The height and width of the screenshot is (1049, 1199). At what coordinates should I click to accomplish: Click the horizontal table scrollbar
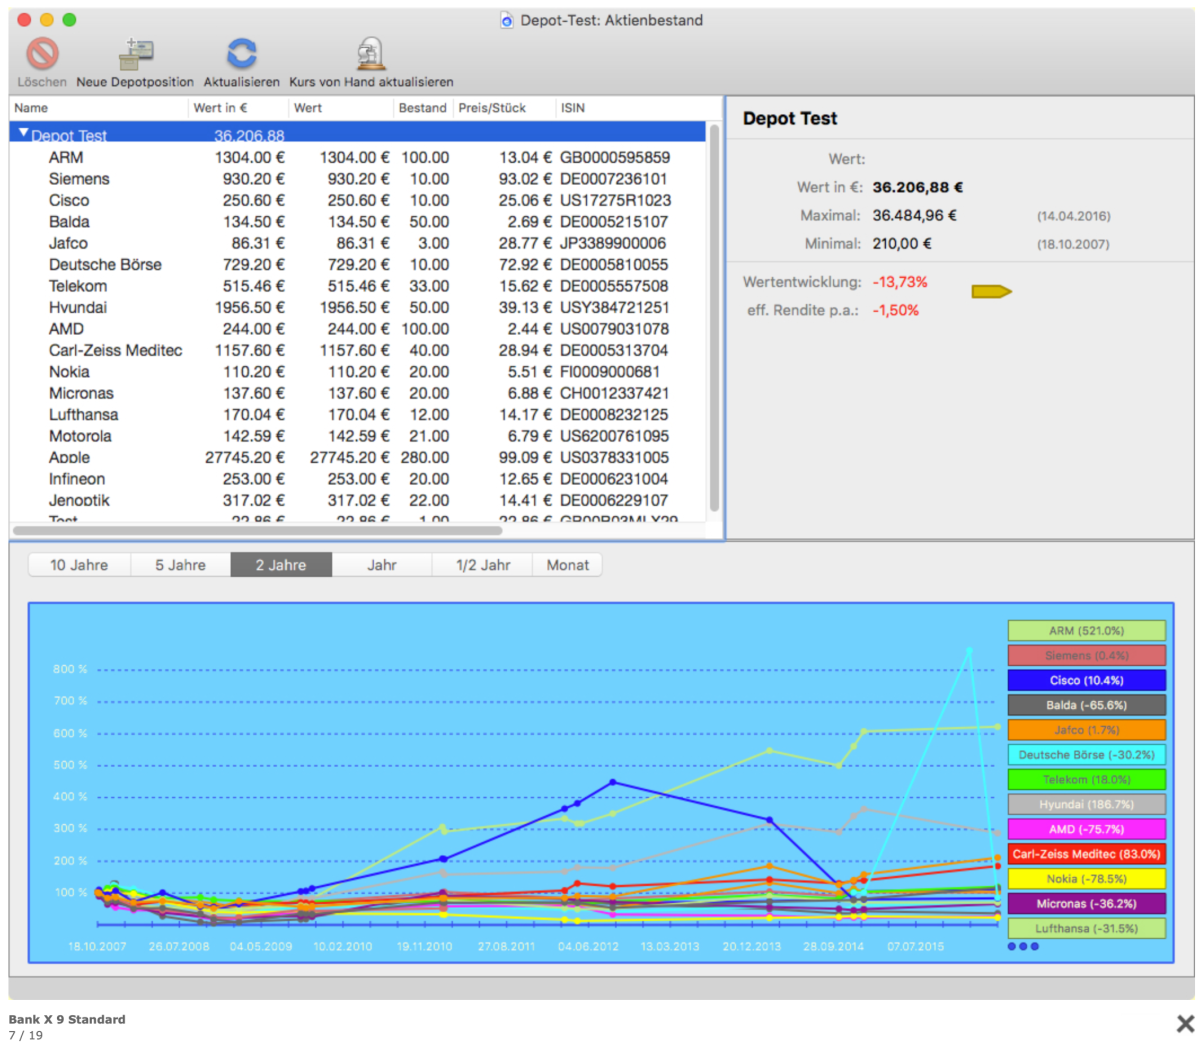pos(258,530)
